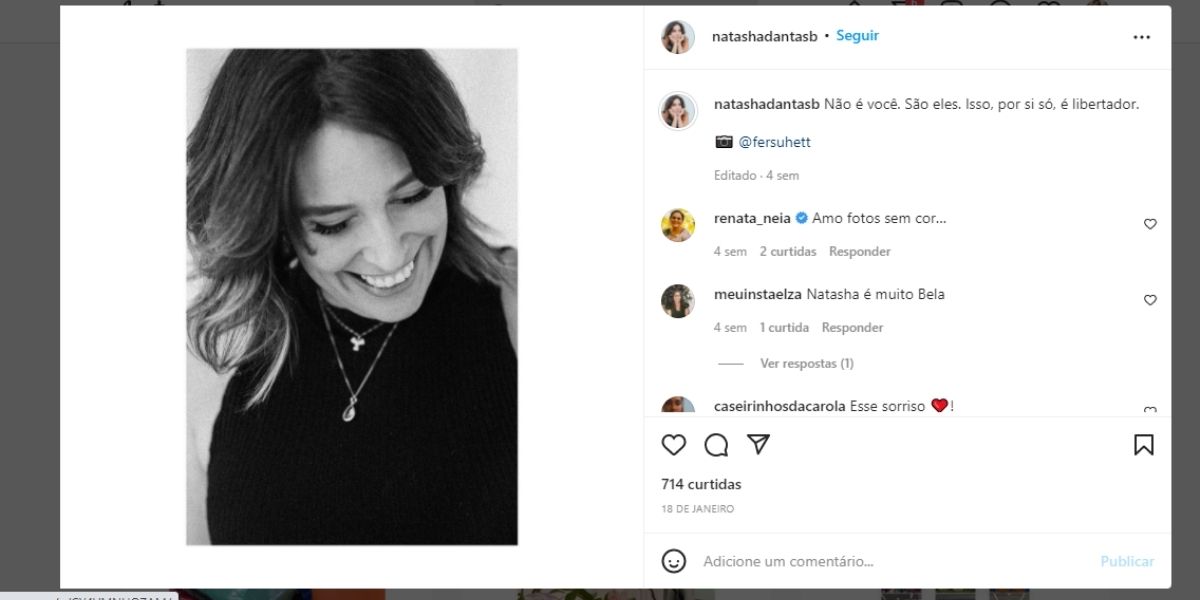The image size is (1200, 600).
Task: Open the emoji picker in the comment field
Action: tap(674, 561)
